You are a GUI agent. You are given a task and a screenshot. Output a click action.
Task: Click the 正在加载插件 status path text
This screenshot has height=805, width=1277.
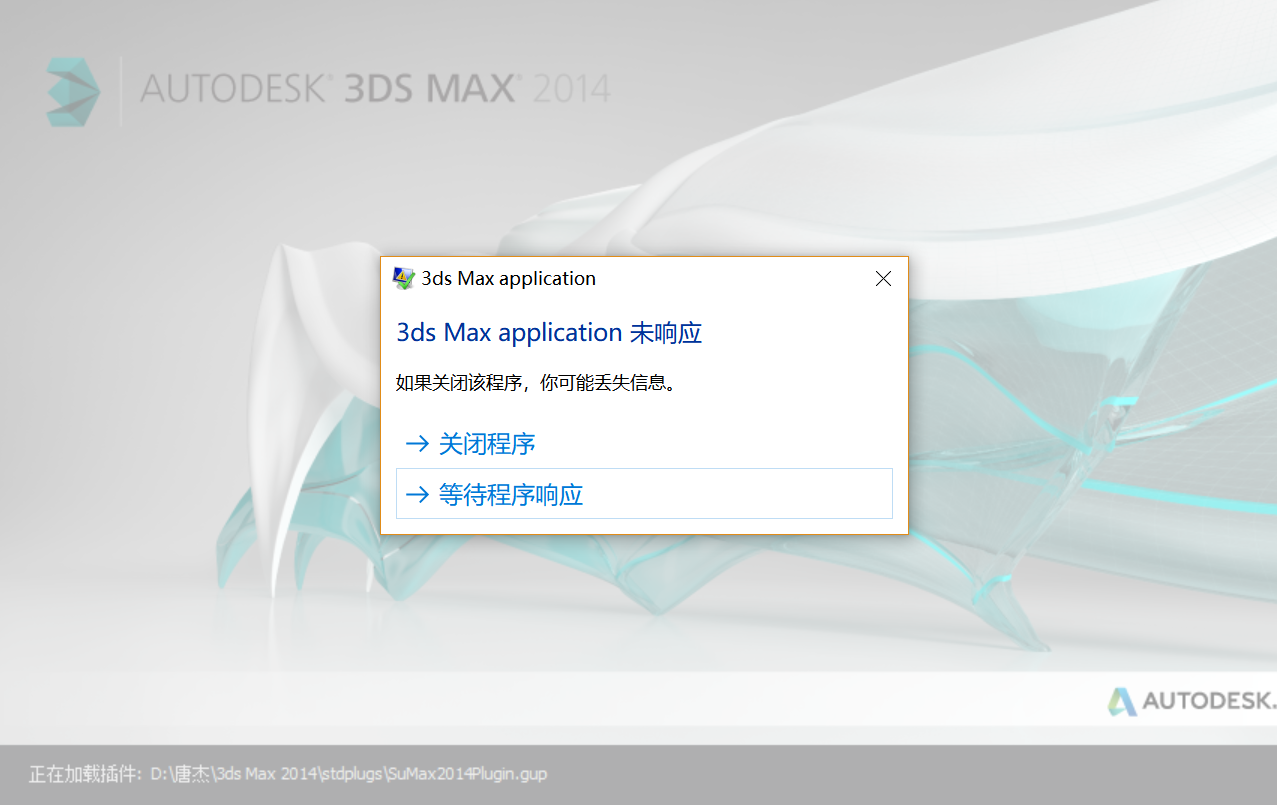coord(288,773)
